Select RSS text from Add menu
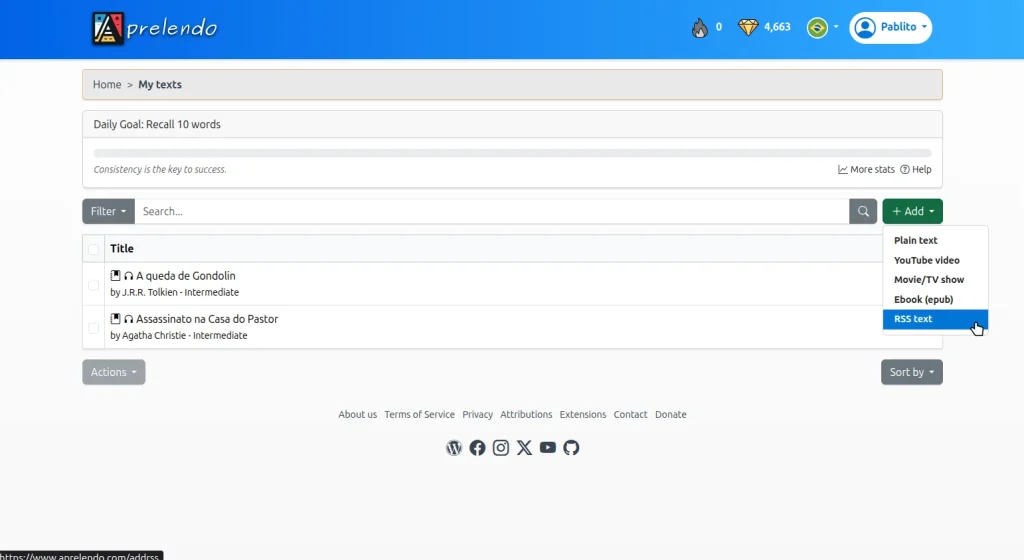The image size is (1024, 560). coord(913,319)
